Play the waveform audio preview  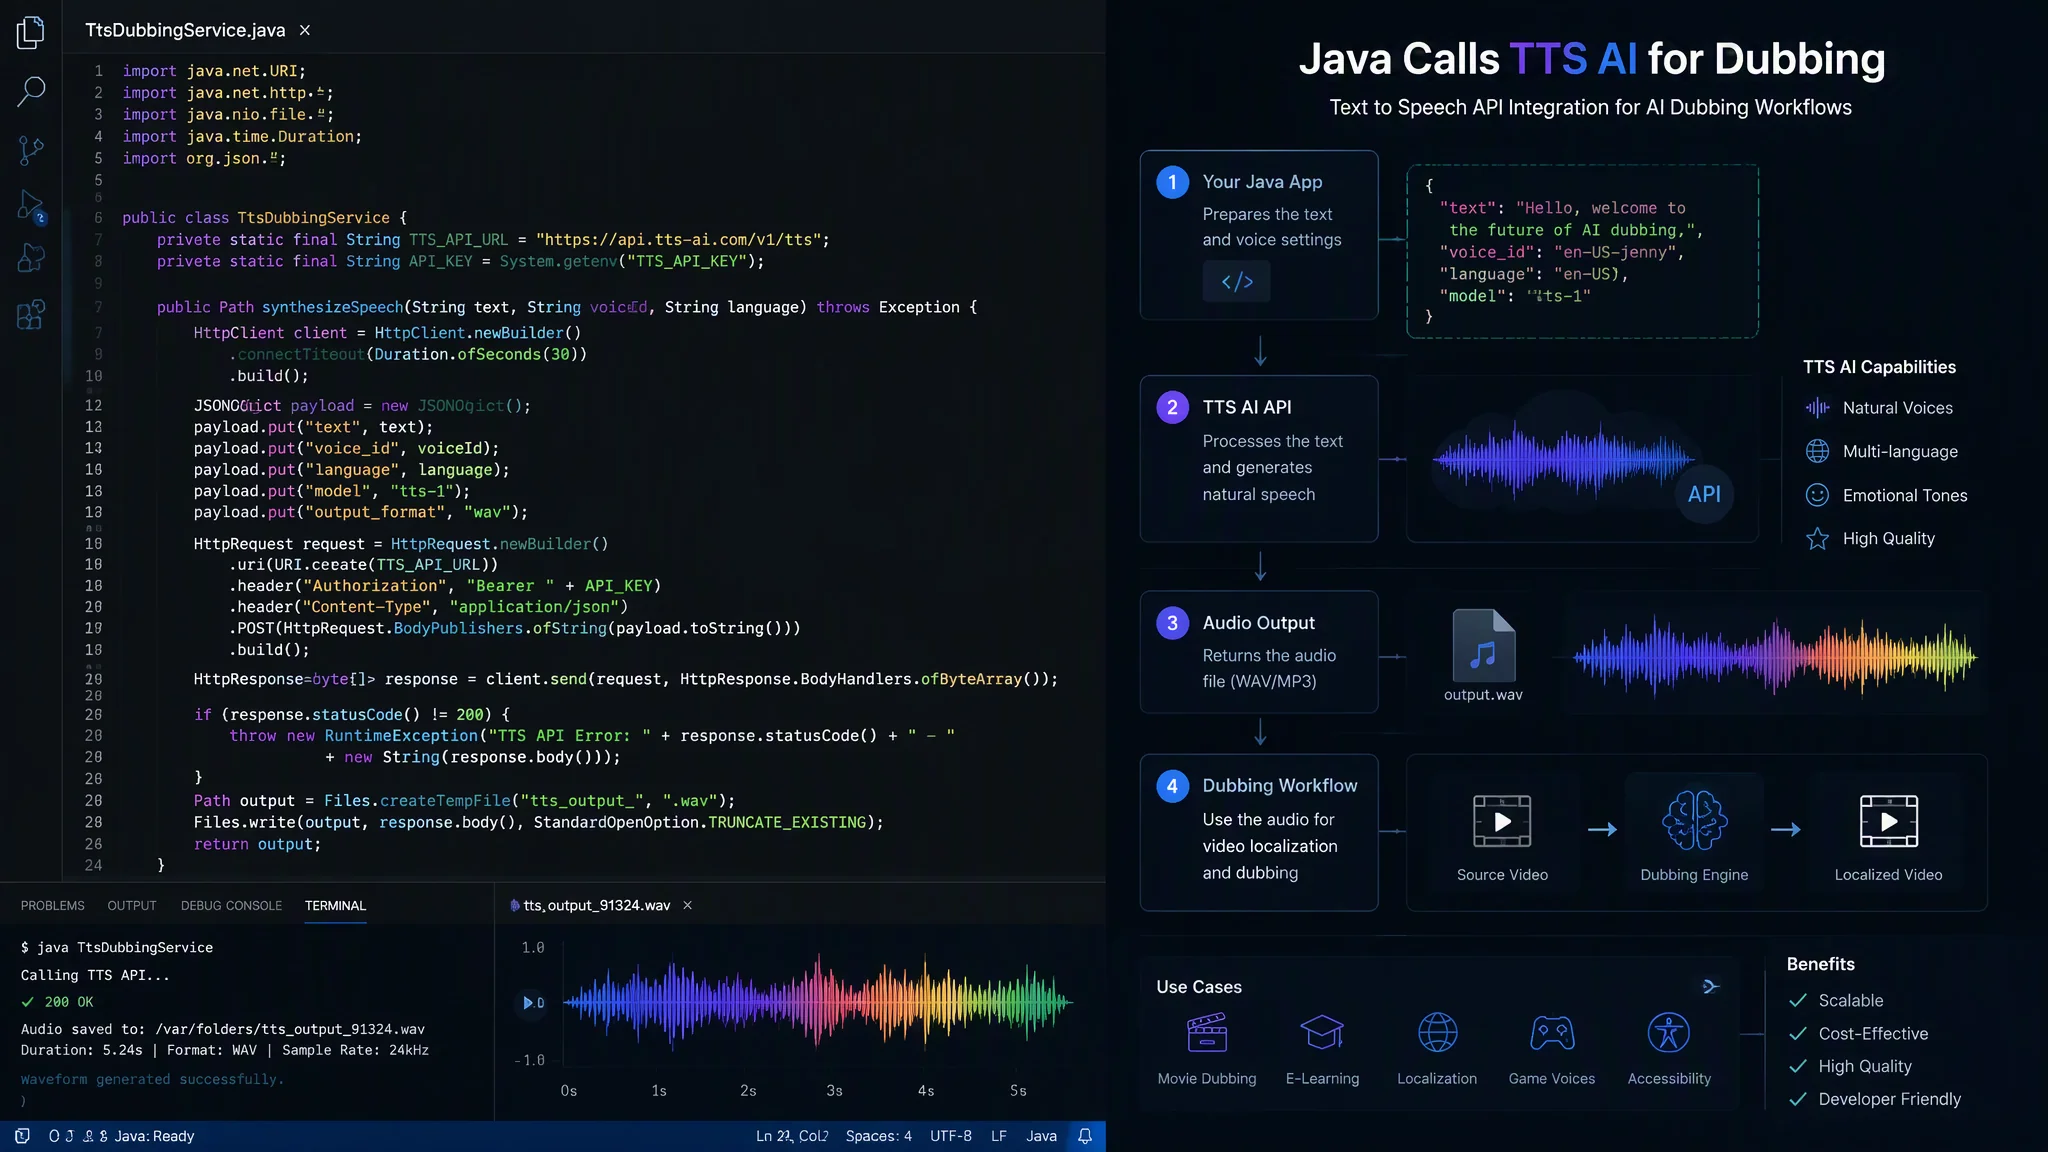coord(528,1002)
